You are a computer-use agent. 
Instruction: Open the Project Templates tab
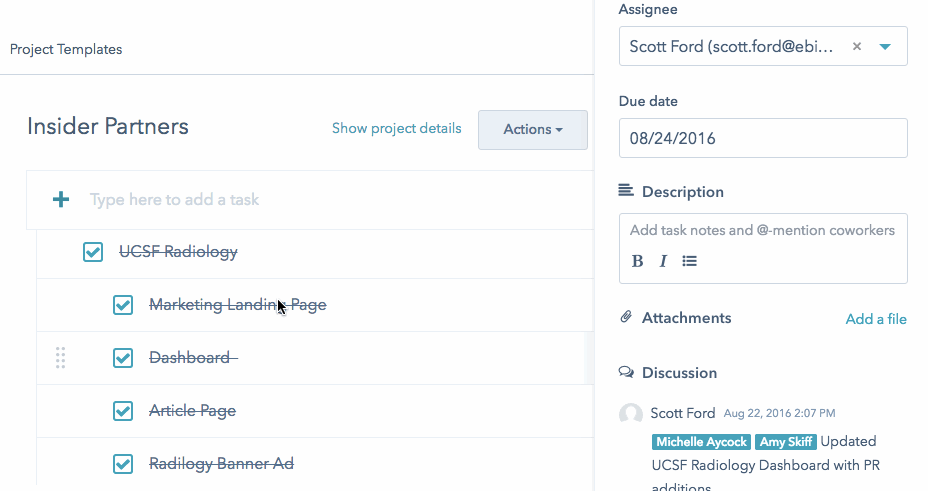click(x=66, y=49)
